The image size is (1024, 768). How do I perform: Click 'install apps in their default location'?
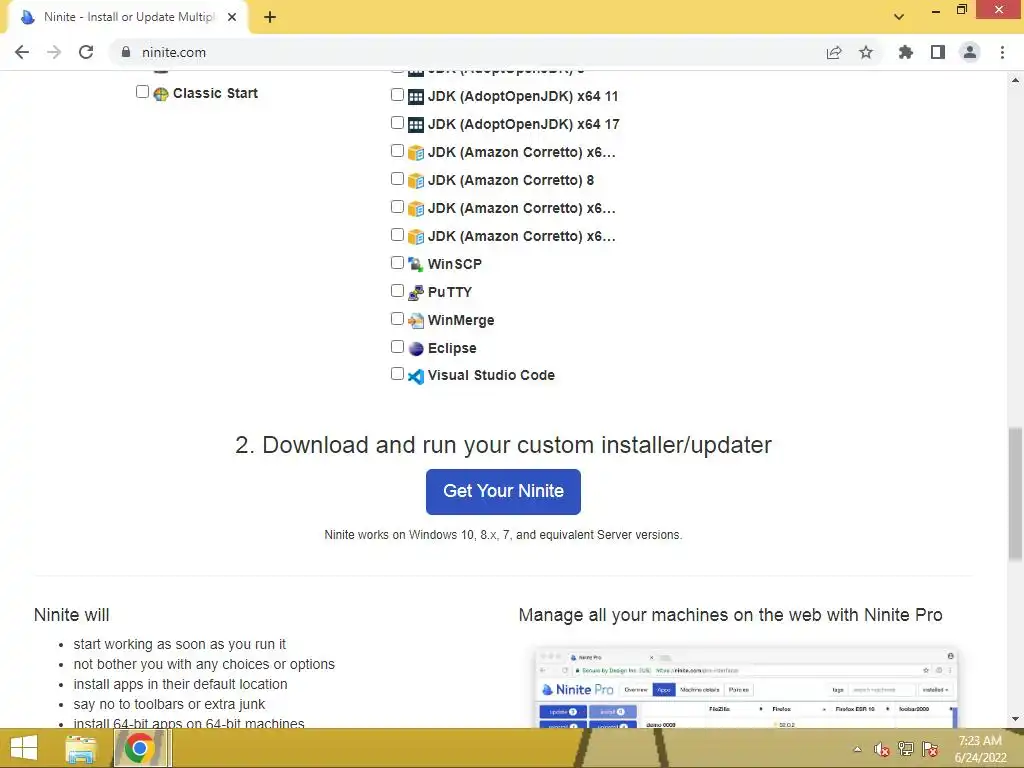point(180,684)
